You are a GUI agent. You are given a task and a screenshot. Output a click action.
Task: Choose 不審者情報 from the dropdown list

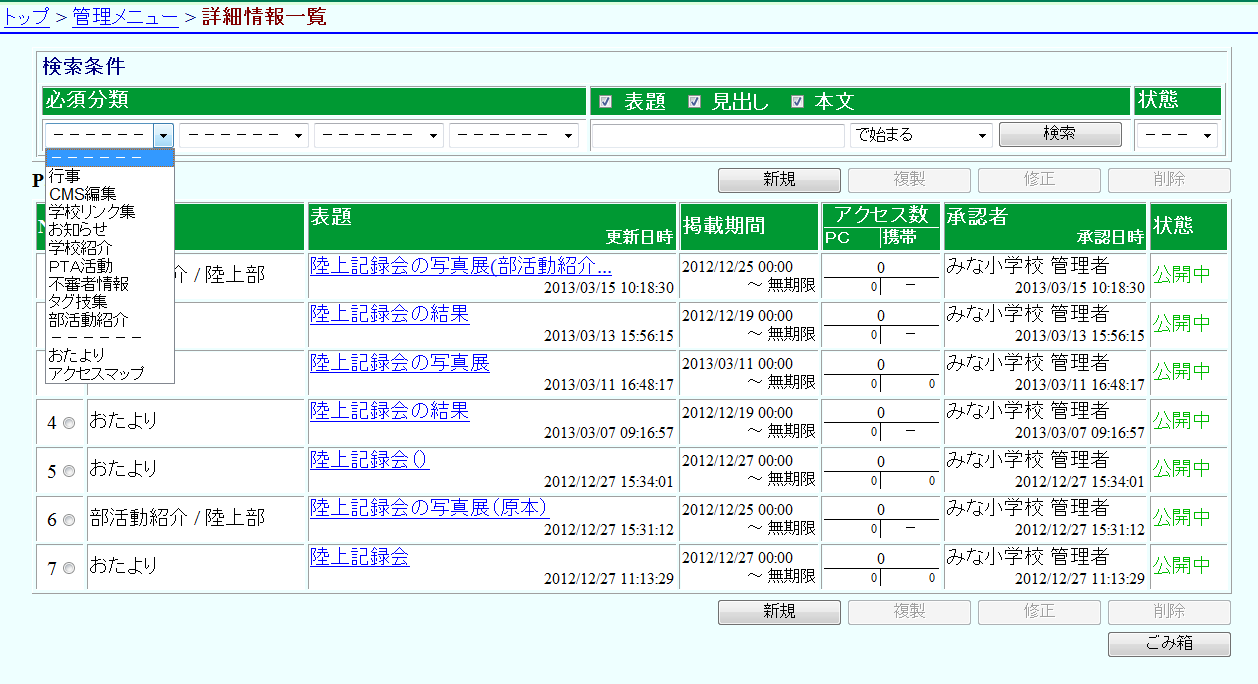(x=110, y=284)
